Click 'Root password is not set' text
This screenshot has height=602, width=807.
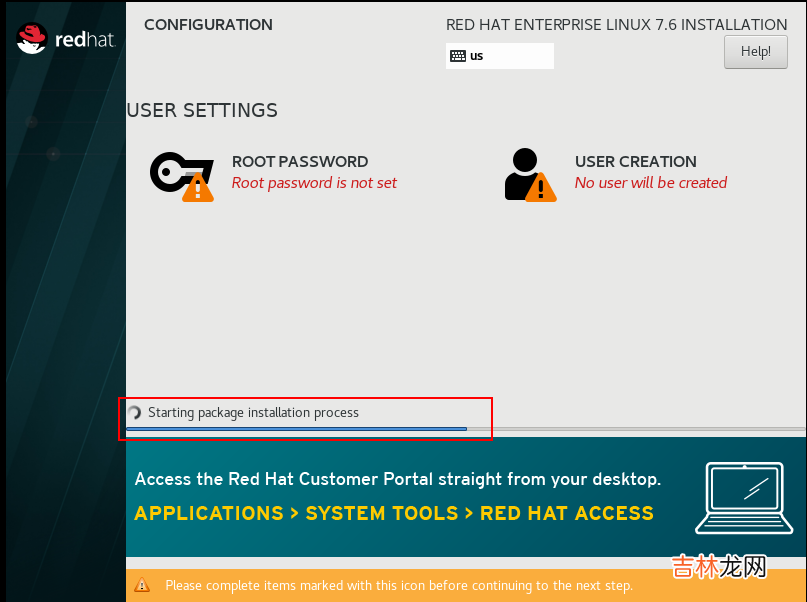coord(314,183)
